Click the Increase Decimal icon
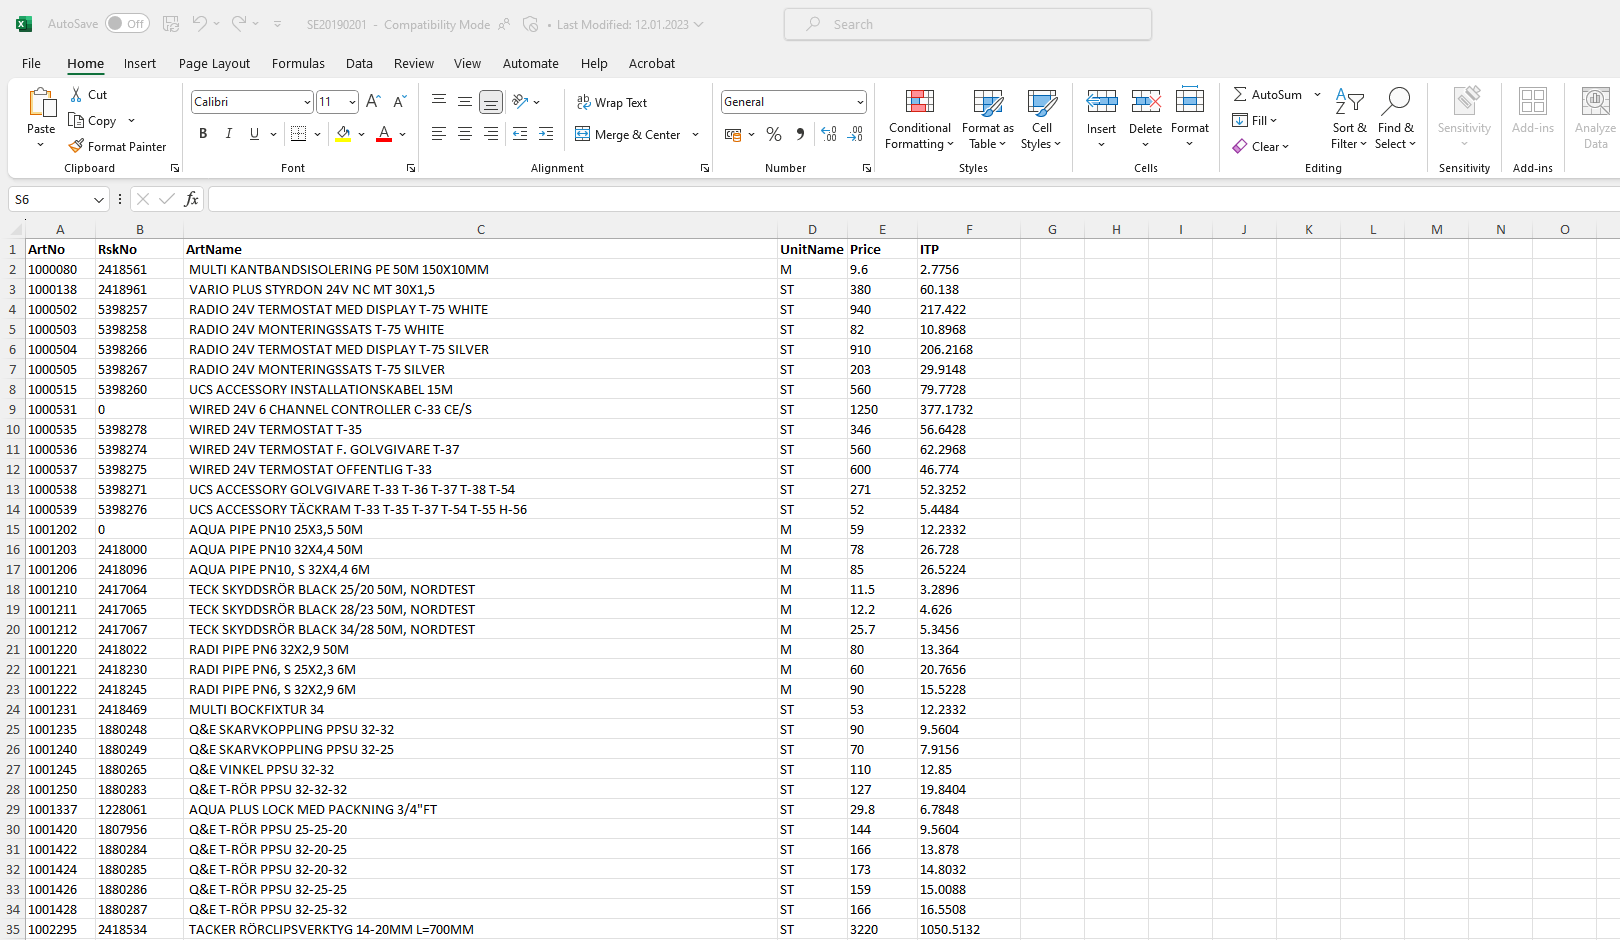The image size is (1620, 940). pyautogui.click(x=829, y=133)
